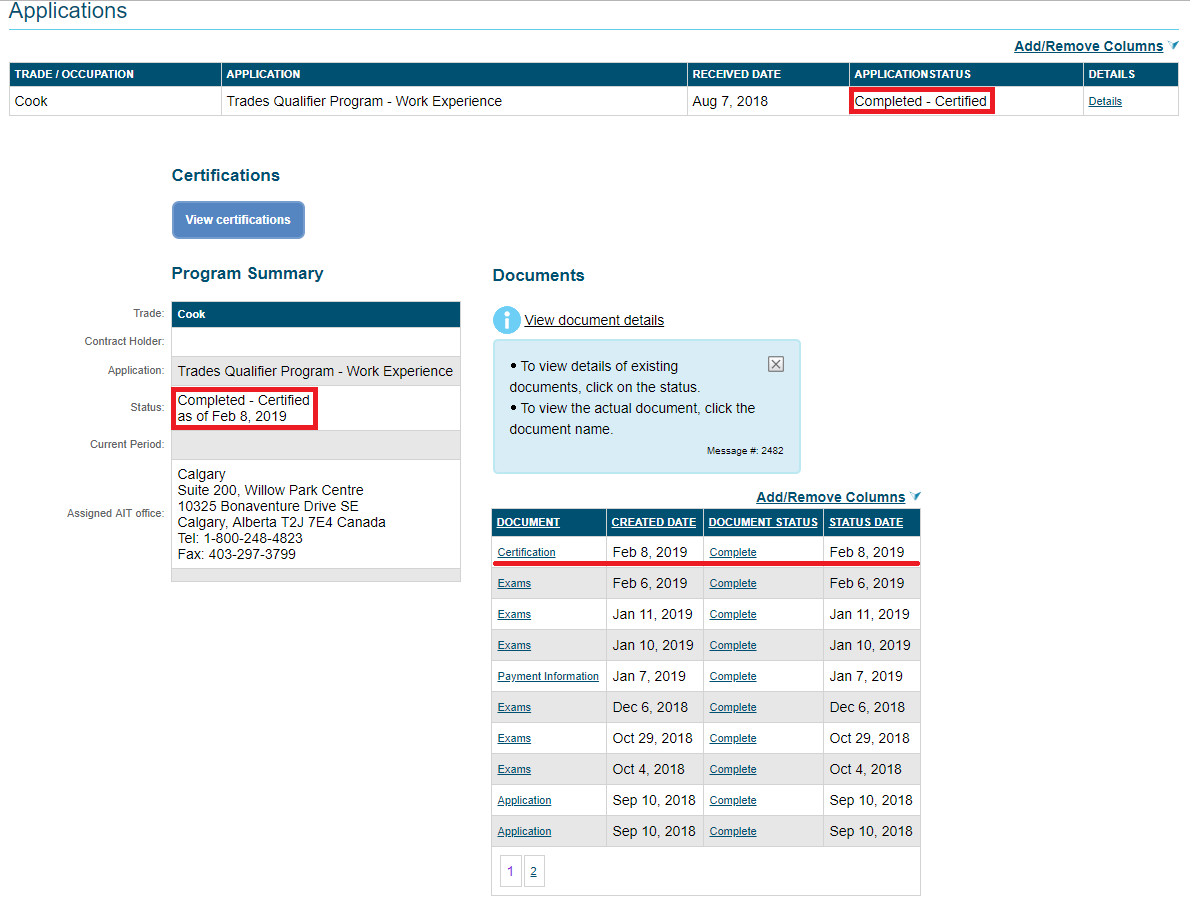Open the Add/Remove Columns link above the Documents table
Image resolution: width=1190 pixels, height=904 pixels.
(x=830, y=497)
